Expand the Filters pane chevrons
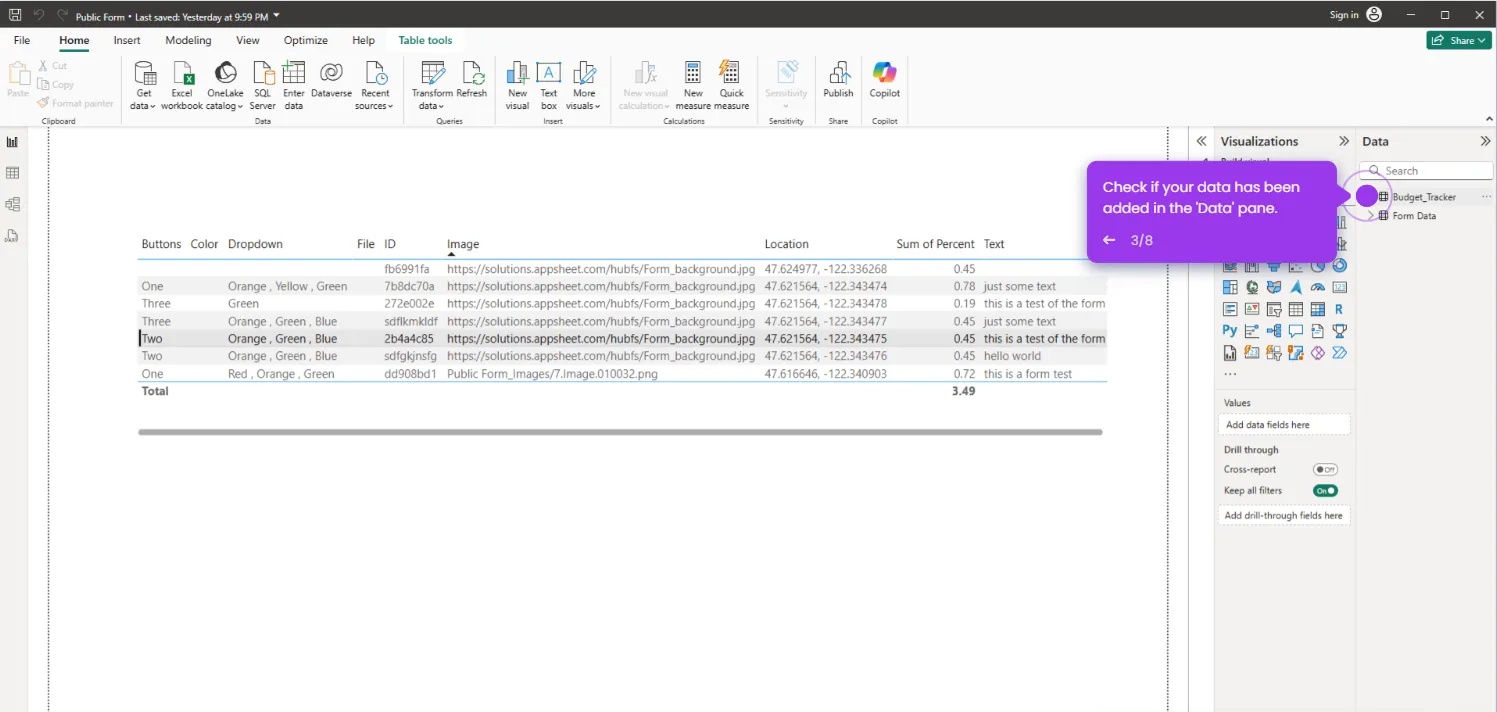 (x=1201, y=141)
